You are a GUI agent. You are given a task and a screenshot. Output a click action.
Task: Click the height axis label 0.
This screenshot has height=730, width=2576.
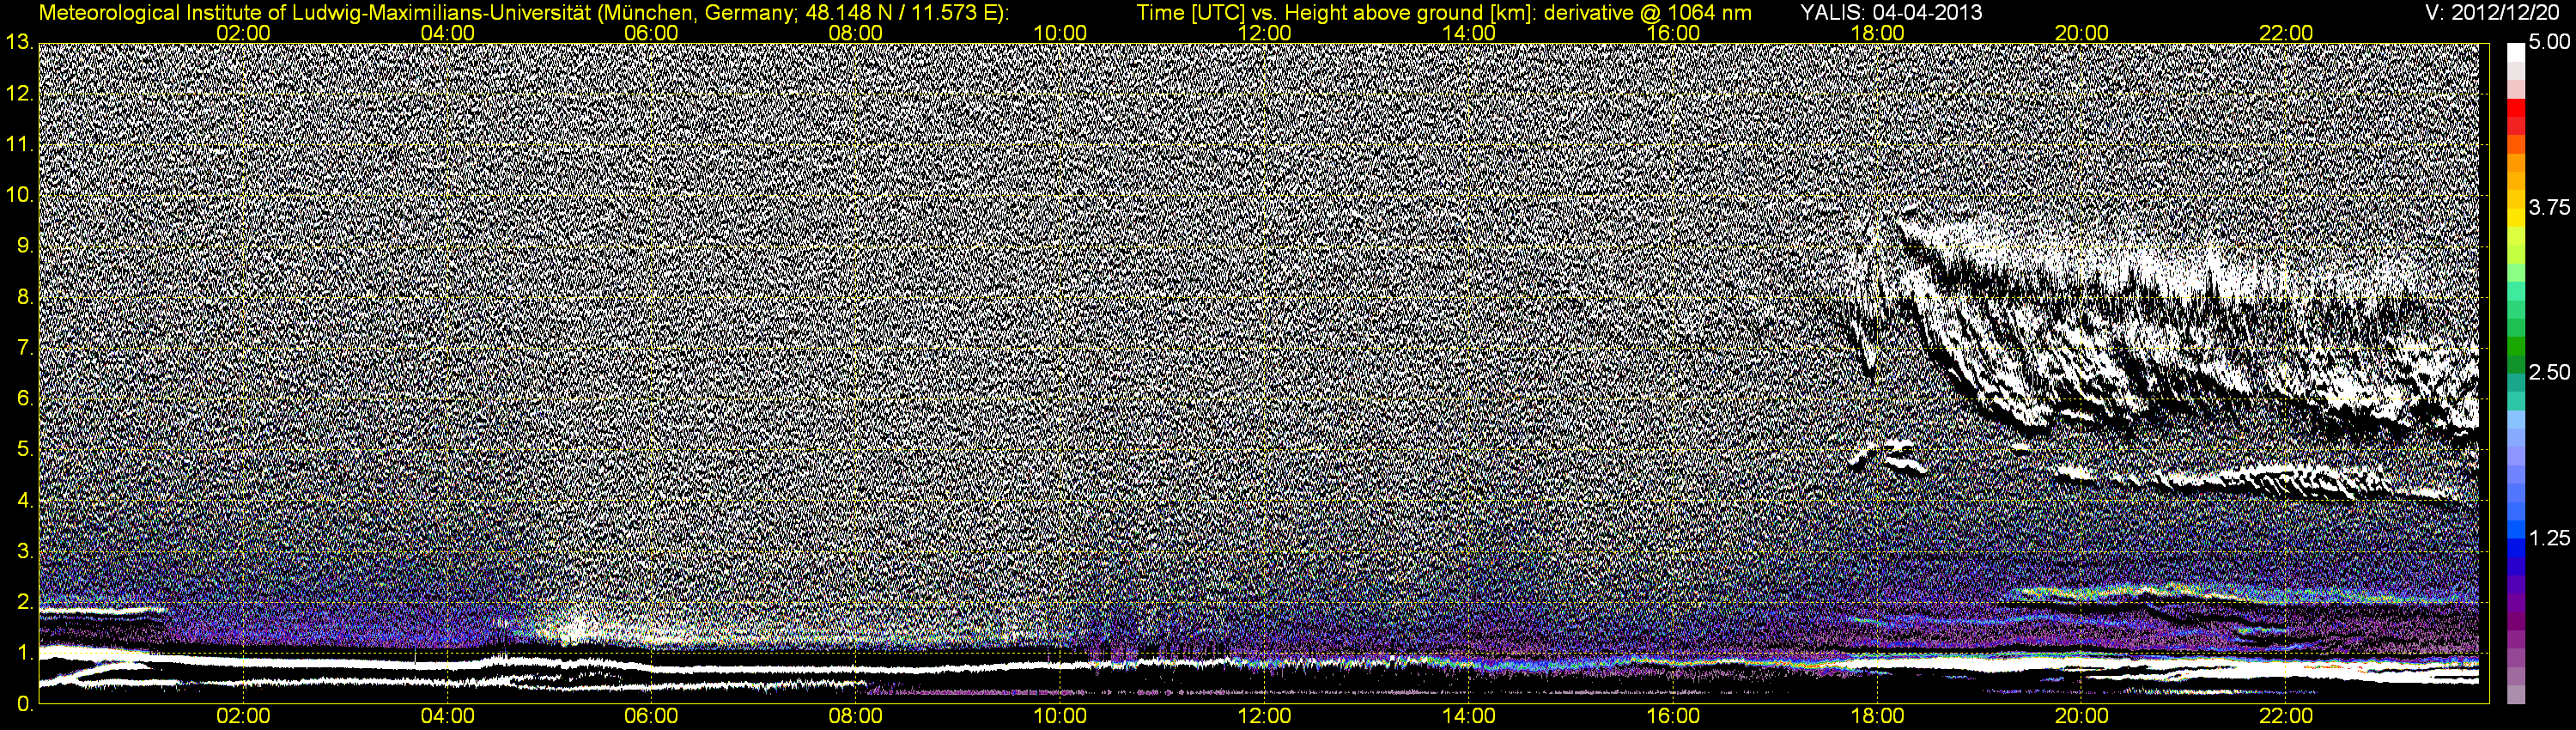25,704
